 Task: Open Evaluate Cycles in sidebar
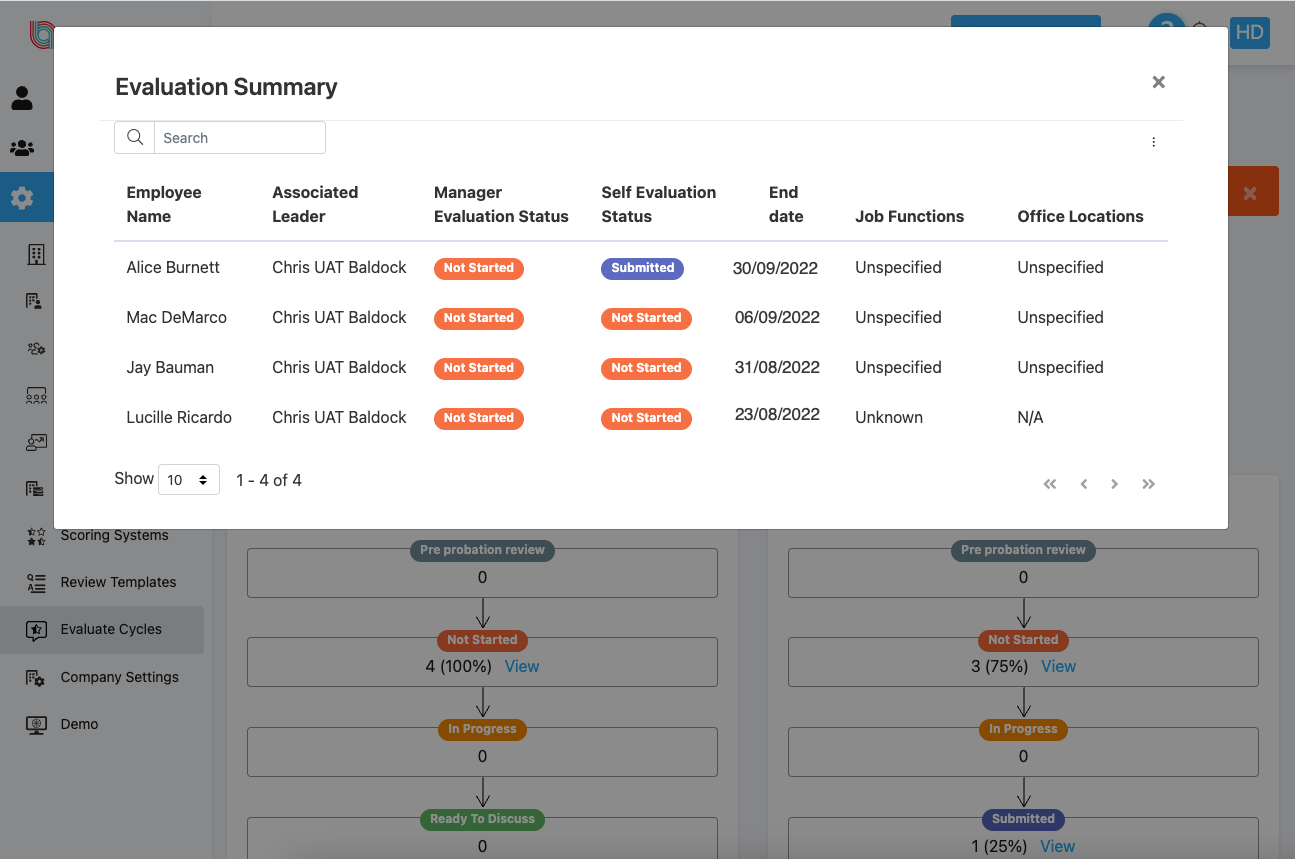click(101, 629)
